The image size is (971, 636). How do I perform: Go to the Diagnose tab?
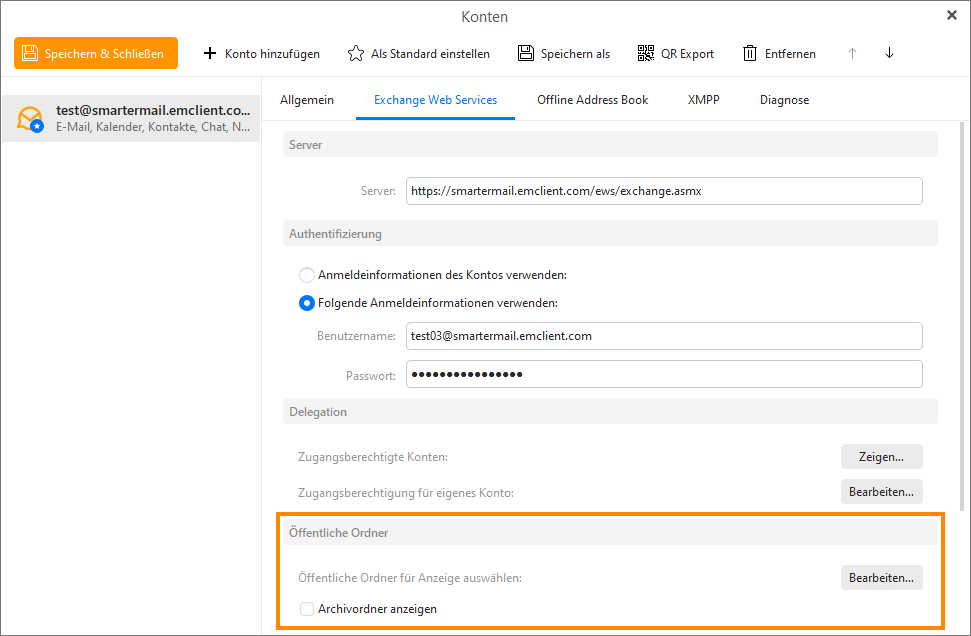tap(784, 100)
